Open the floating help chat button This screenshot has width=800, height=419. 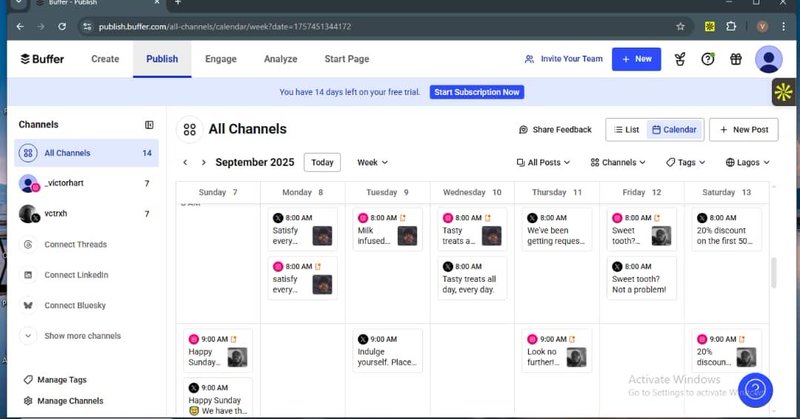point(755,390)
